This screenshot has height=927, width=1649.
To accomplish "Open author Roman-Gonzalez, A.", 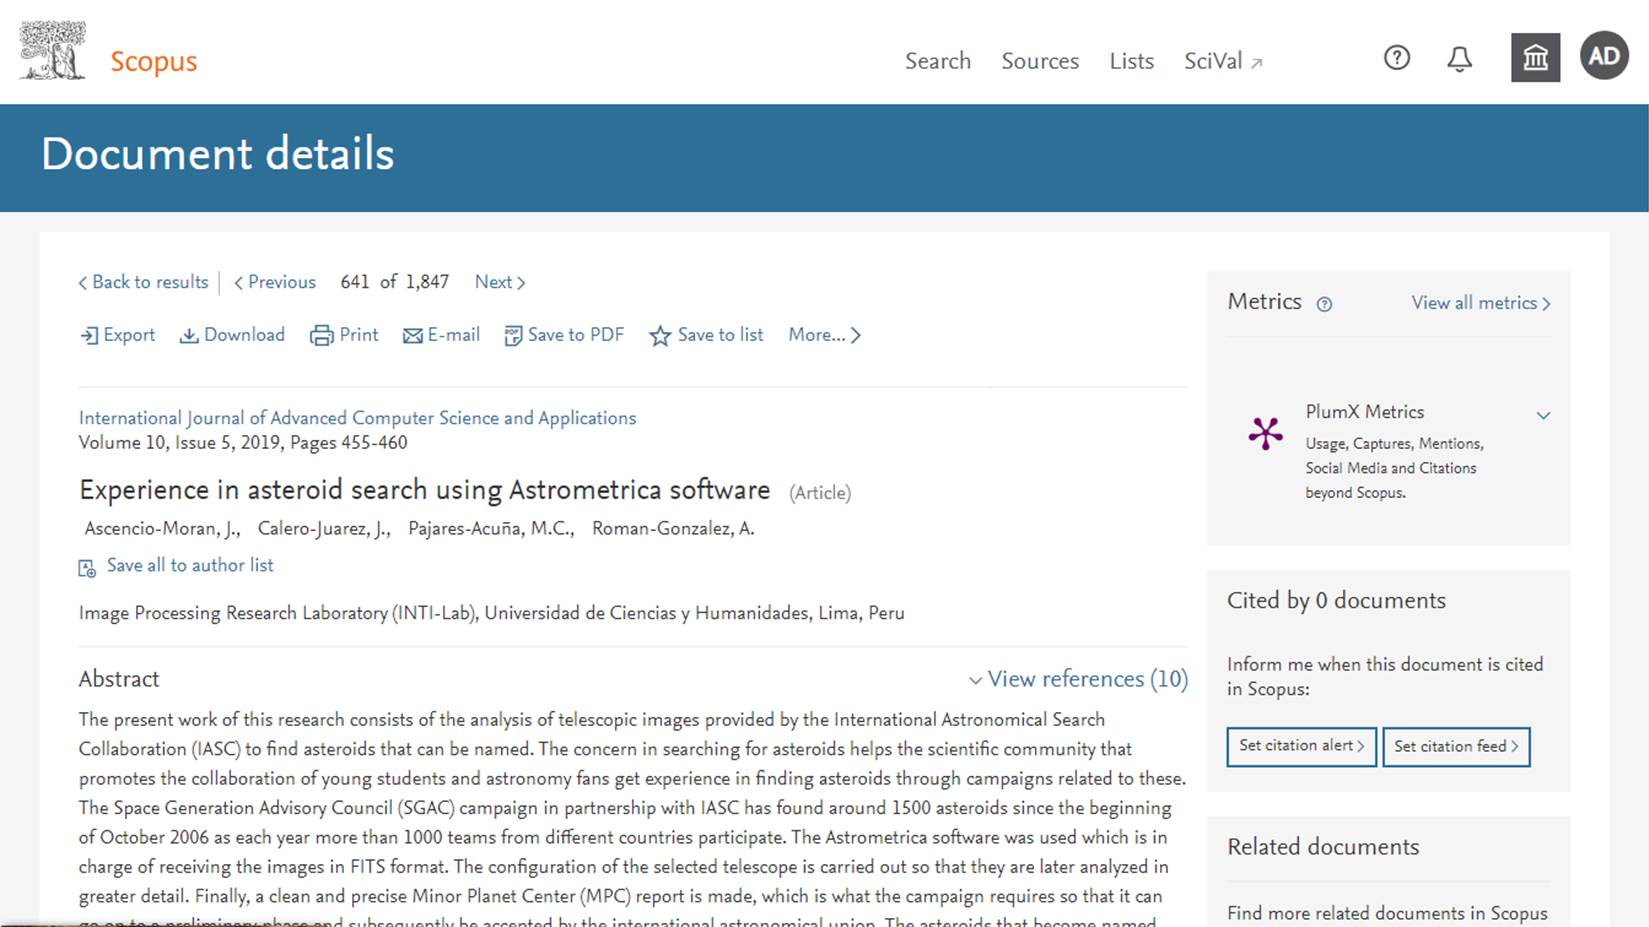I will (673, 528).
